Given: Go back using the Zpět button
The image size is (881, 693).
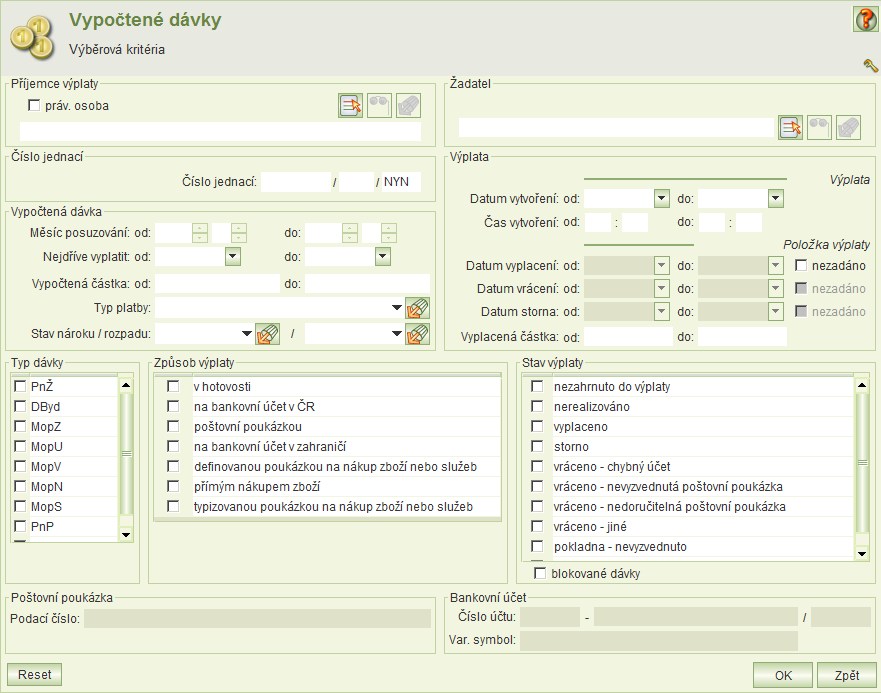Looking at the screenshot, I should coord(846,675).
